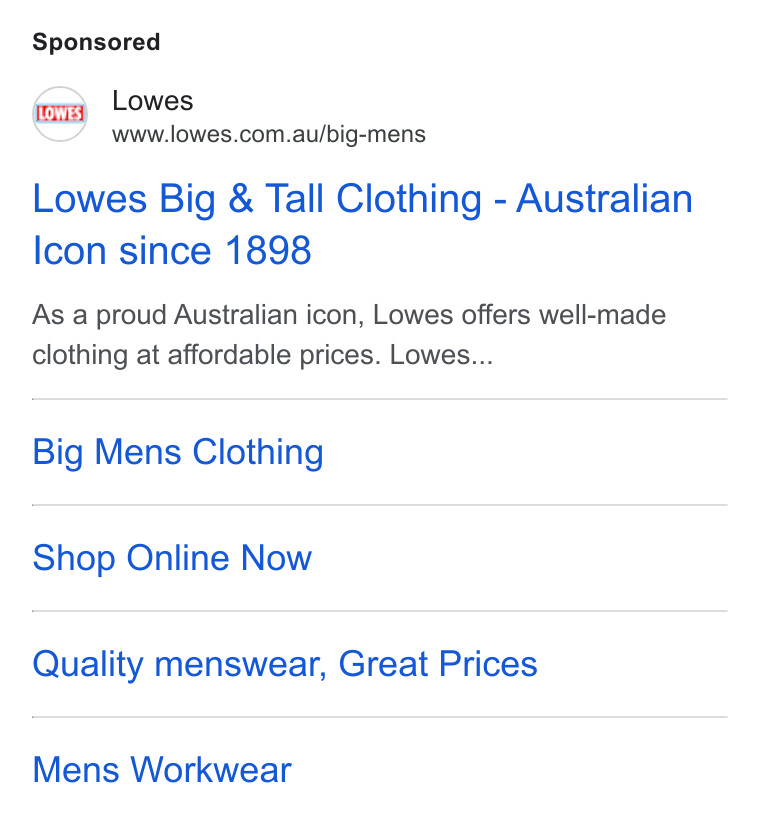Click the Sponsored label
This screenshot has height=822, width=760.
(96, 42)
